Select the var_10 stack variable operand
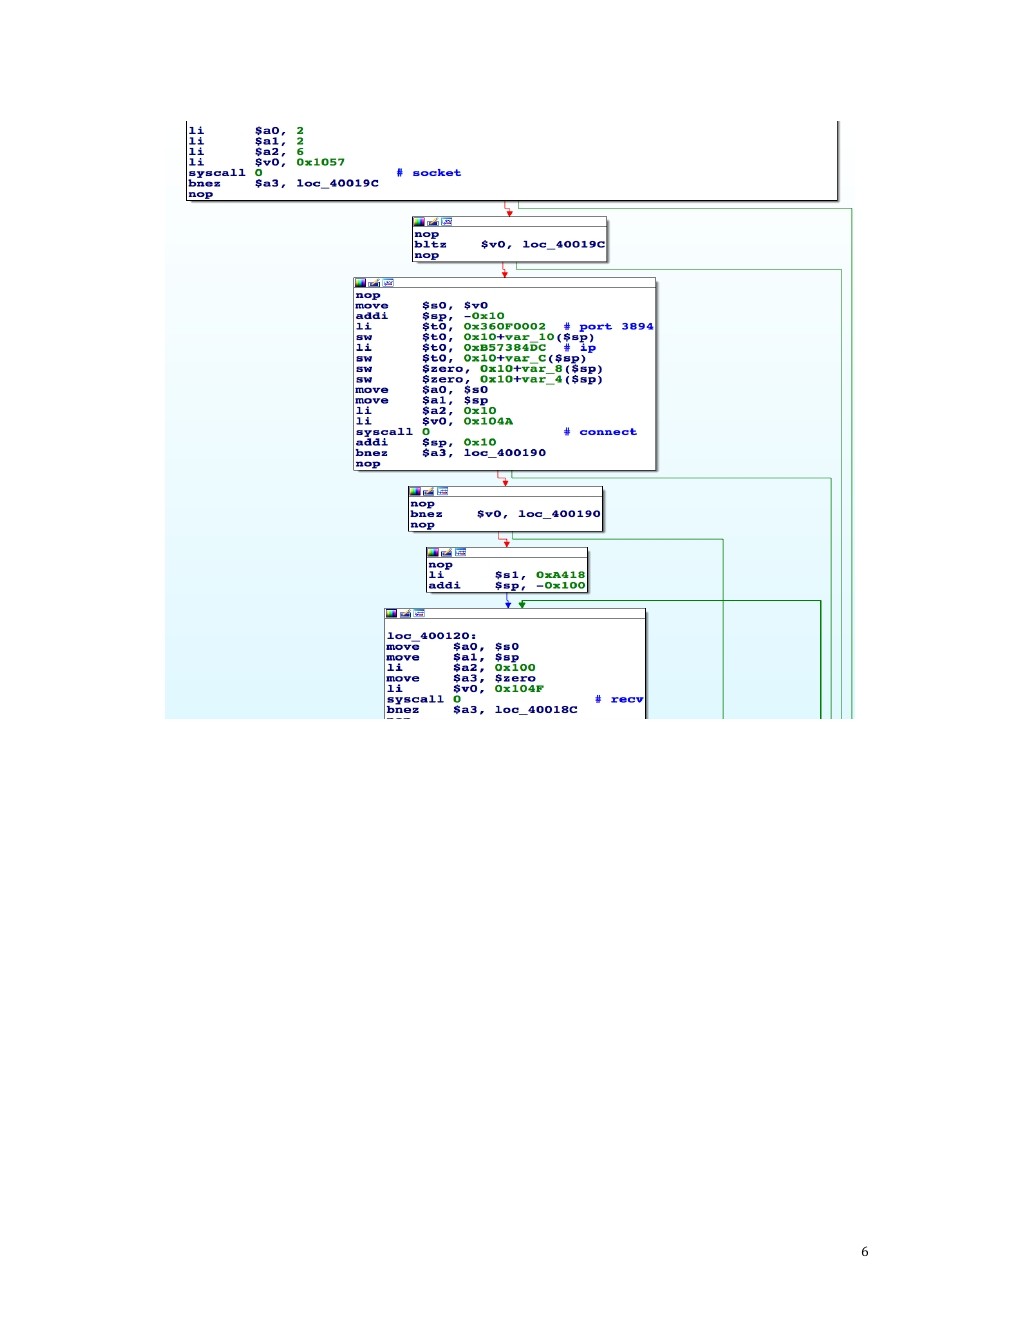The image size is (1020, 1320). [x=533, y=337]
